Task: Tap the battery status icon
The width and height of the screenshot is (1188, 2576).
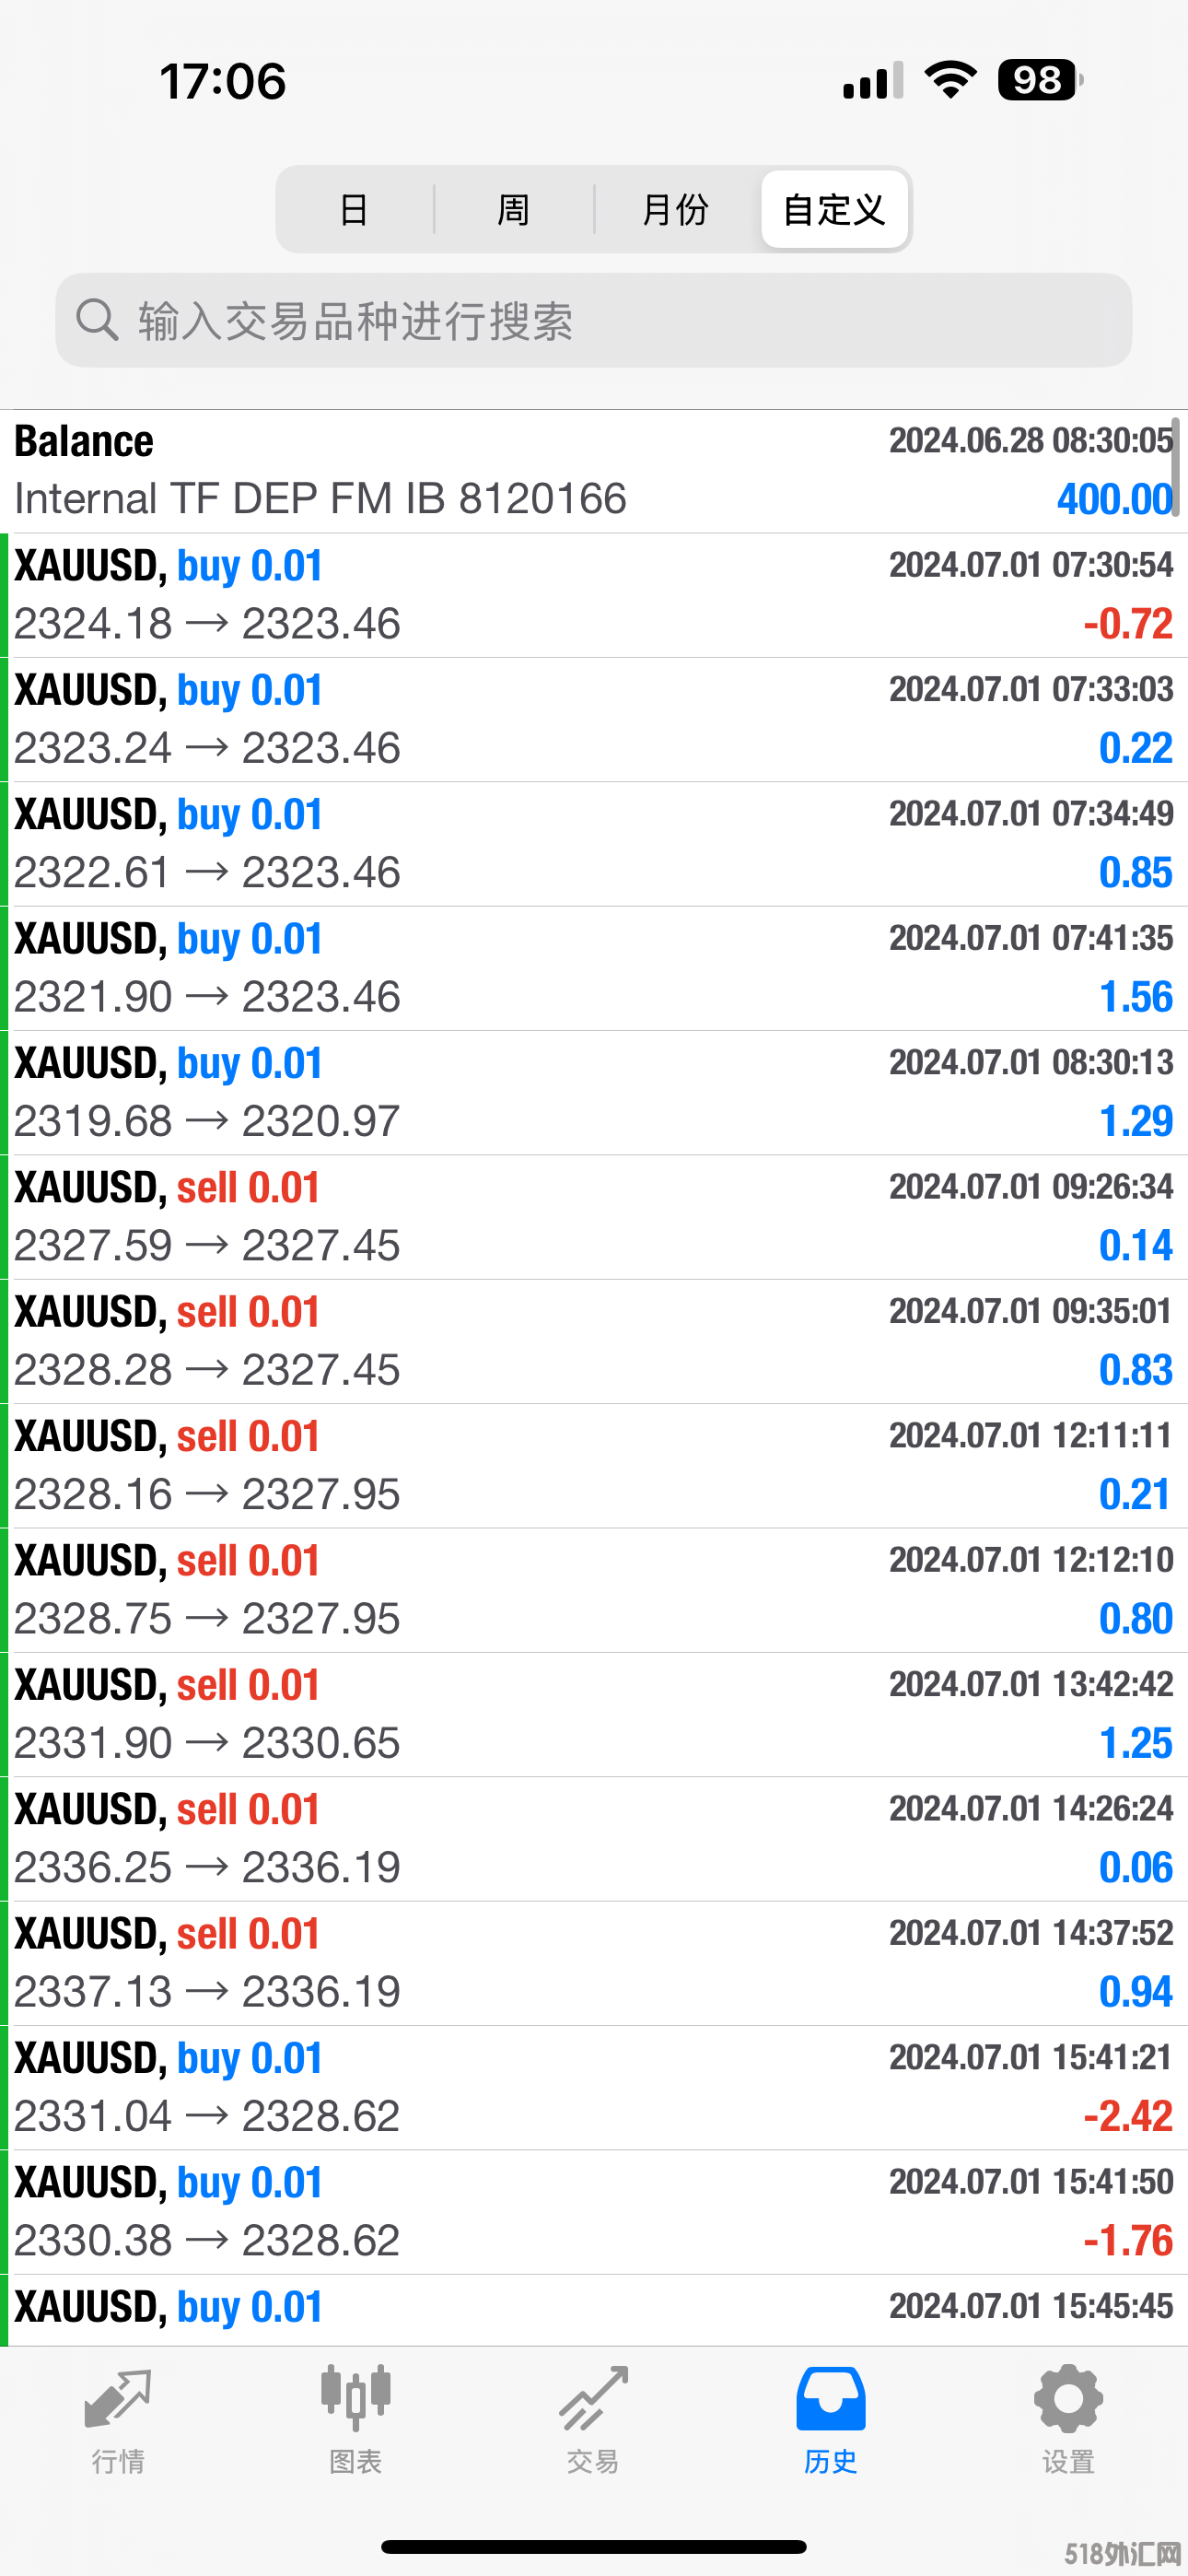Action: [1039, 80]
